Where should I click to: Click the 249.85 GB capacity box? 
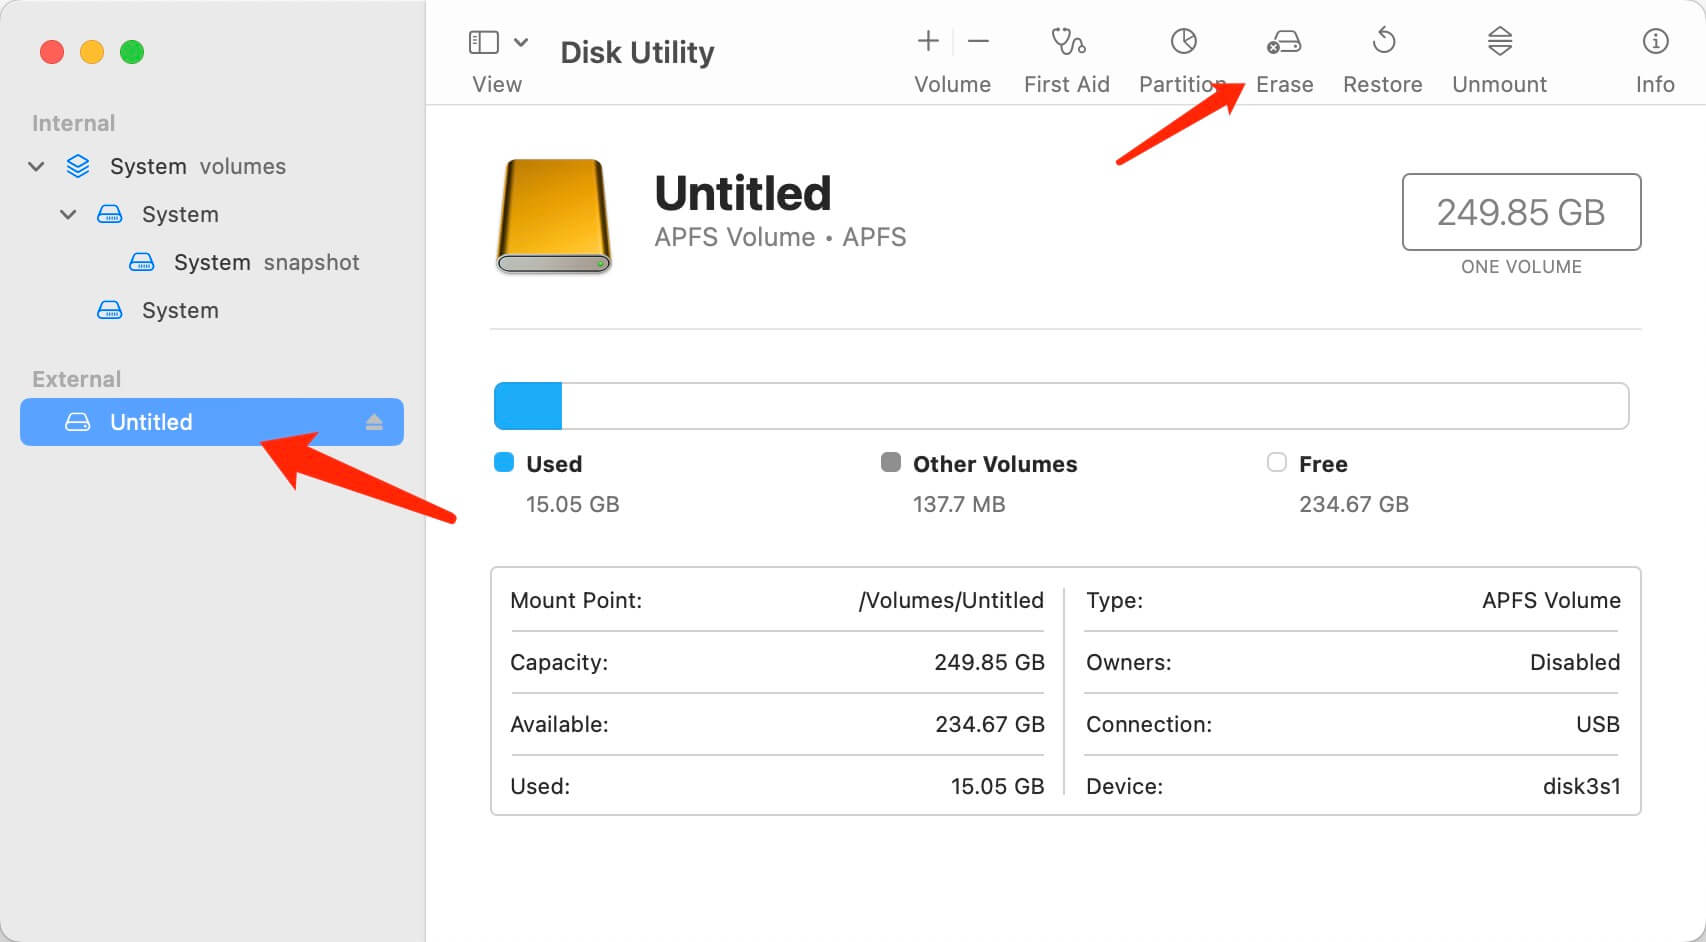1521,212
